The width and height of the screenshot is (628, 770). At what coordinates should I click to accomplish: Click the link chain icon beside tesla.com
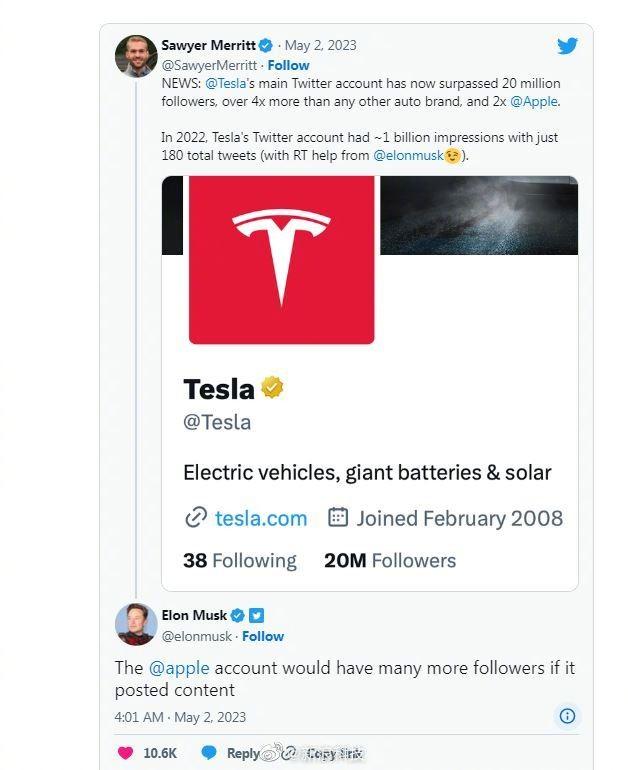click(195, 518)
